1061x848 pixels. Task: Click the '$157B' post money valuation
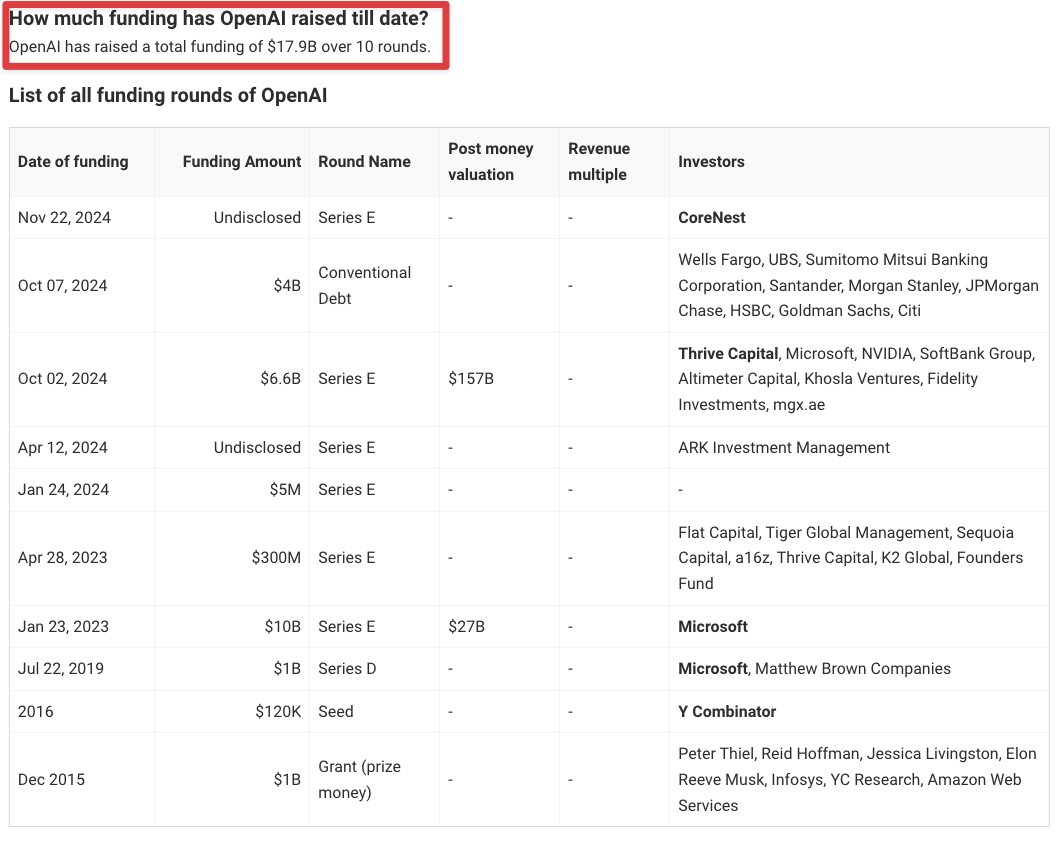coord(471,379)
